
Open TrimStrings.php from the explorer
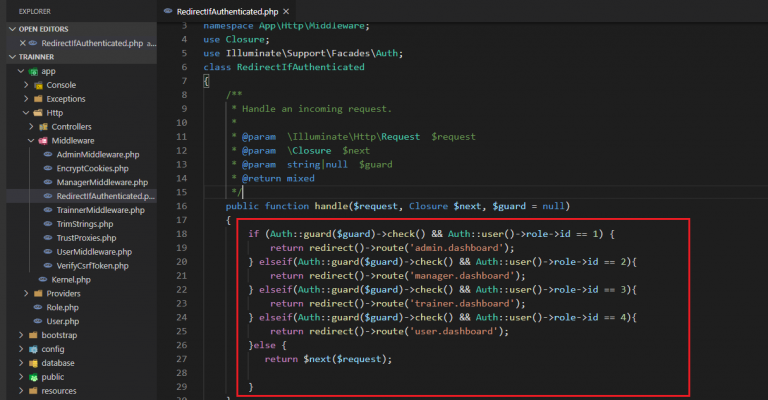click(85, 224)
